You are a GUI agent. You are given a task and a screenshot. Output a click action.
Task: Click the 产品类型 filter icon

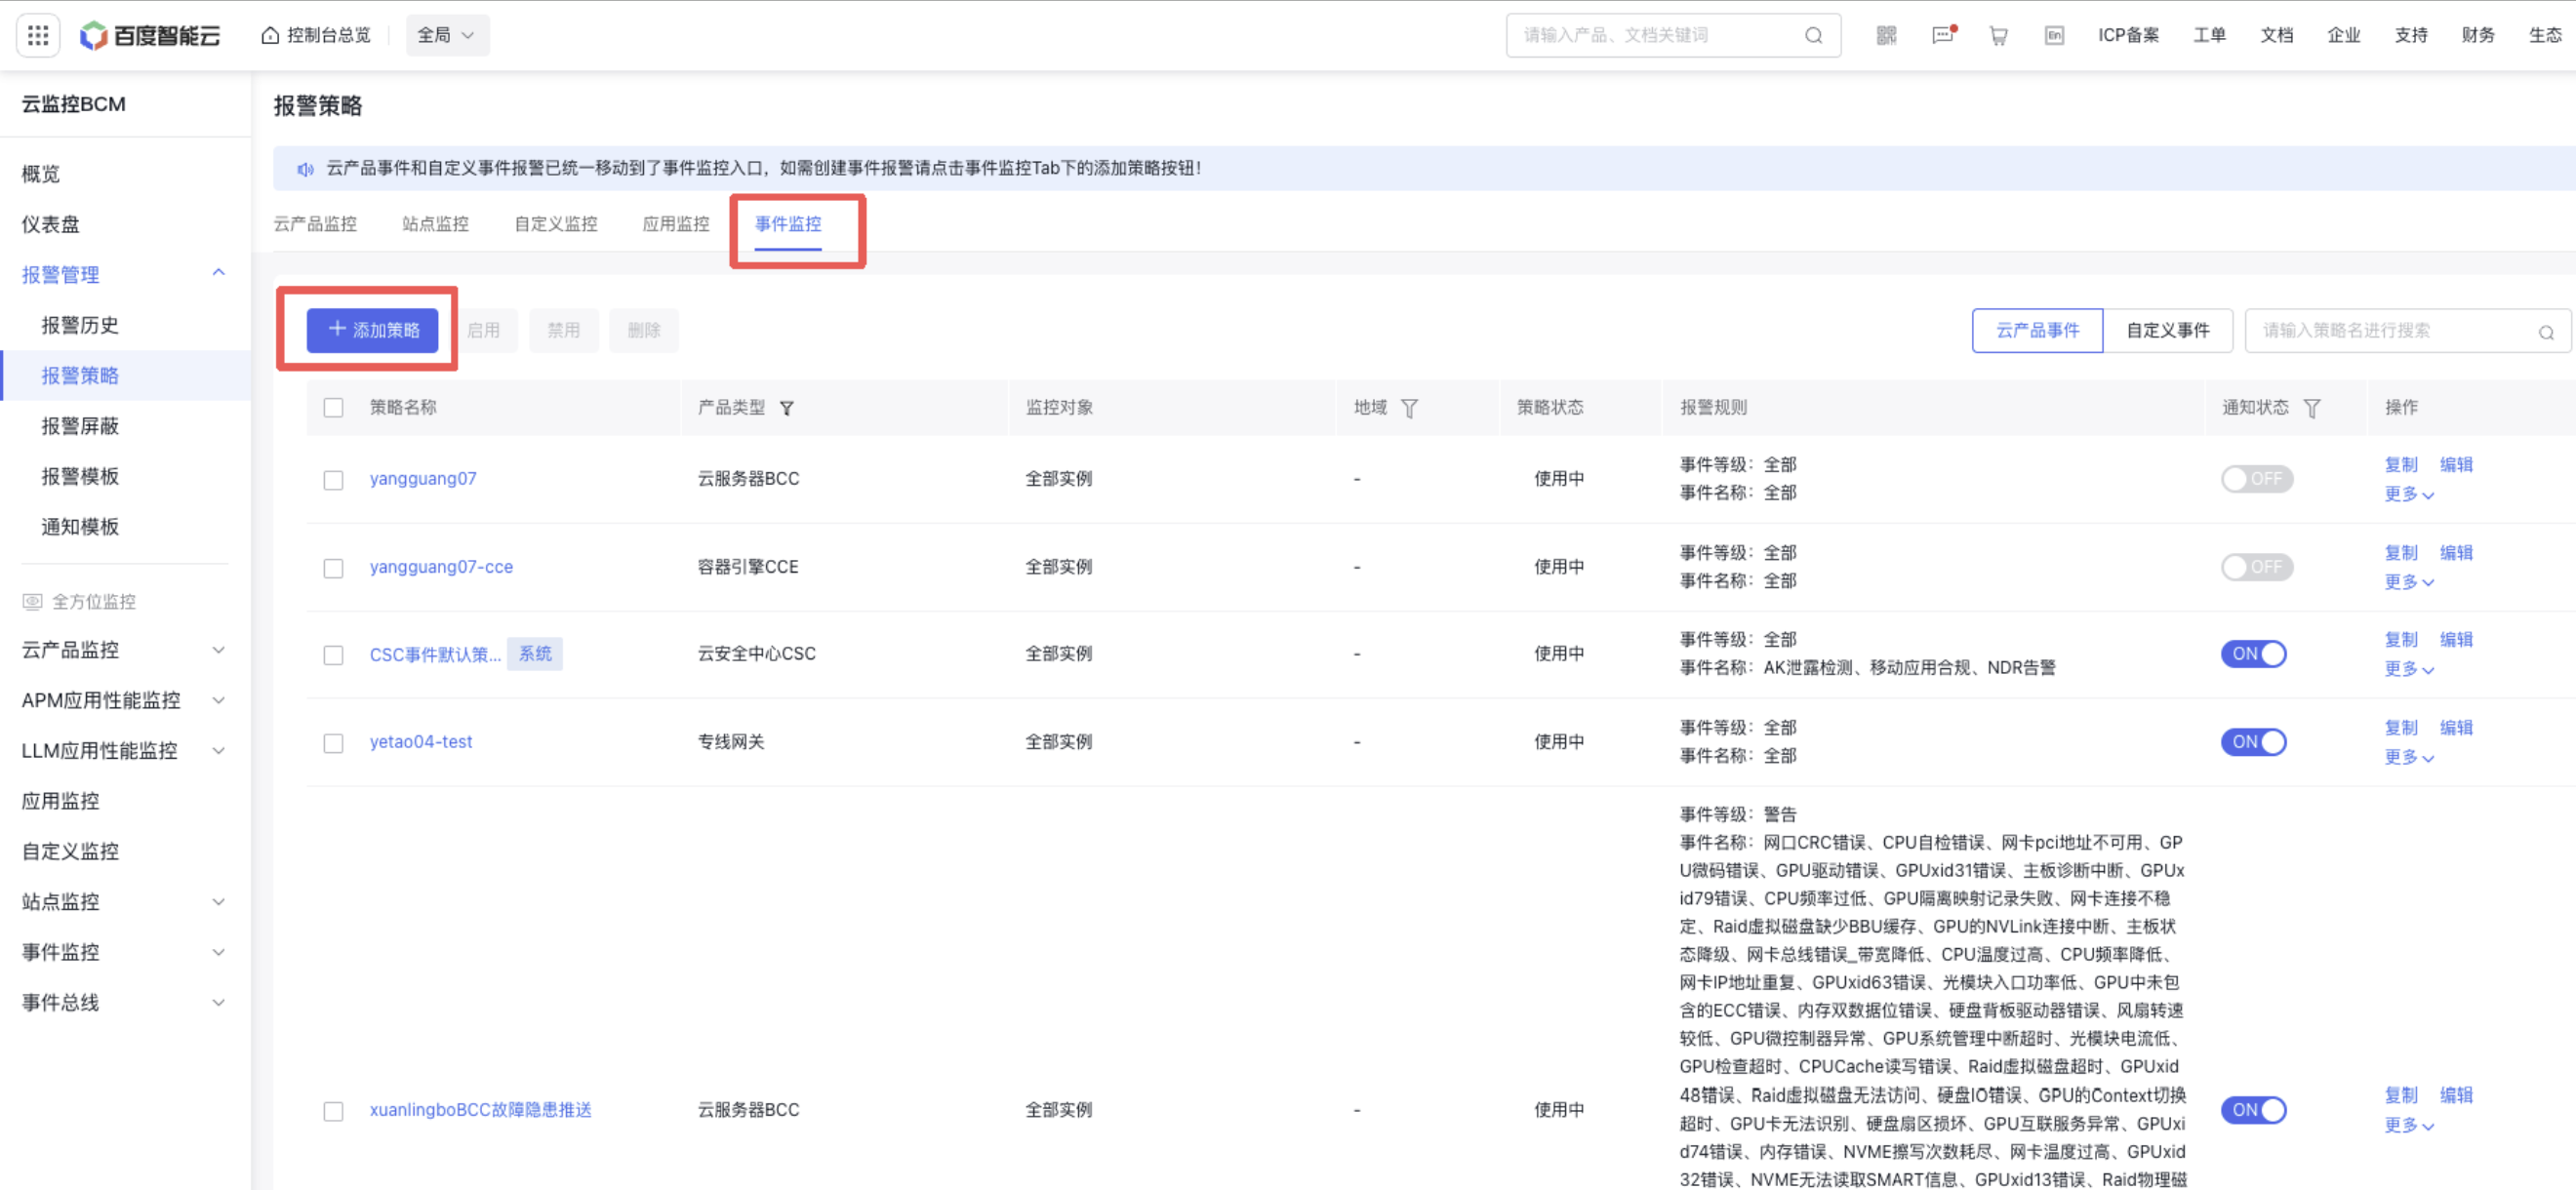coord(787,408)
